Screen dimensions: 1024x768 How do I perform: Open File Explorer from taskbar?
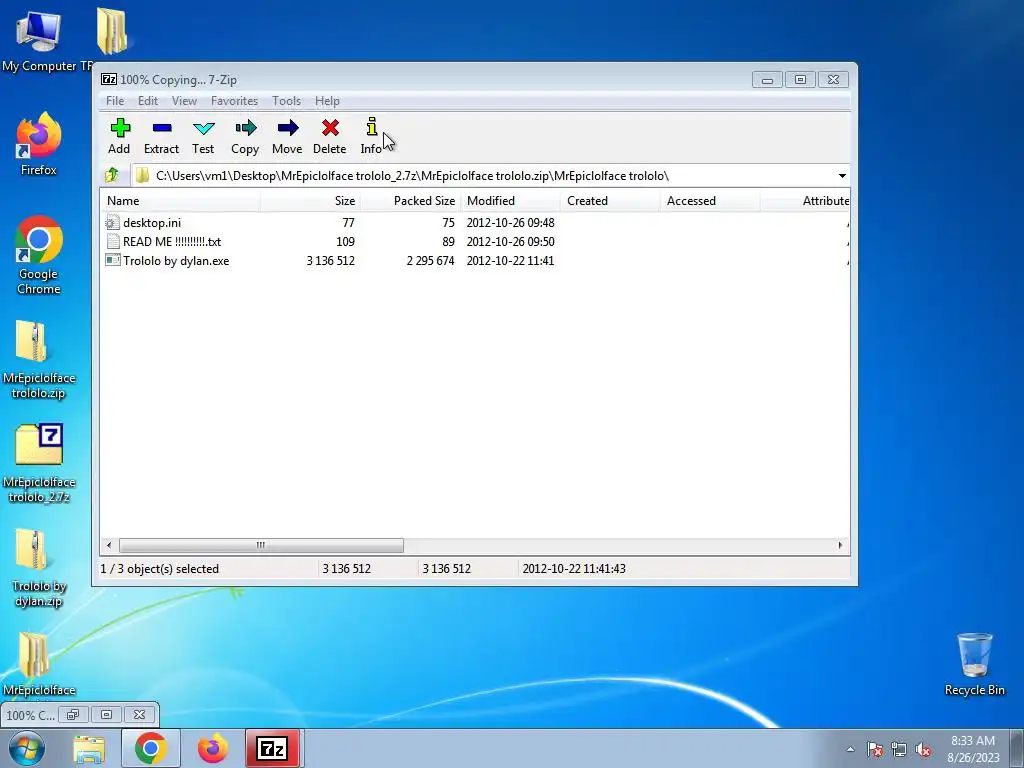89,748
